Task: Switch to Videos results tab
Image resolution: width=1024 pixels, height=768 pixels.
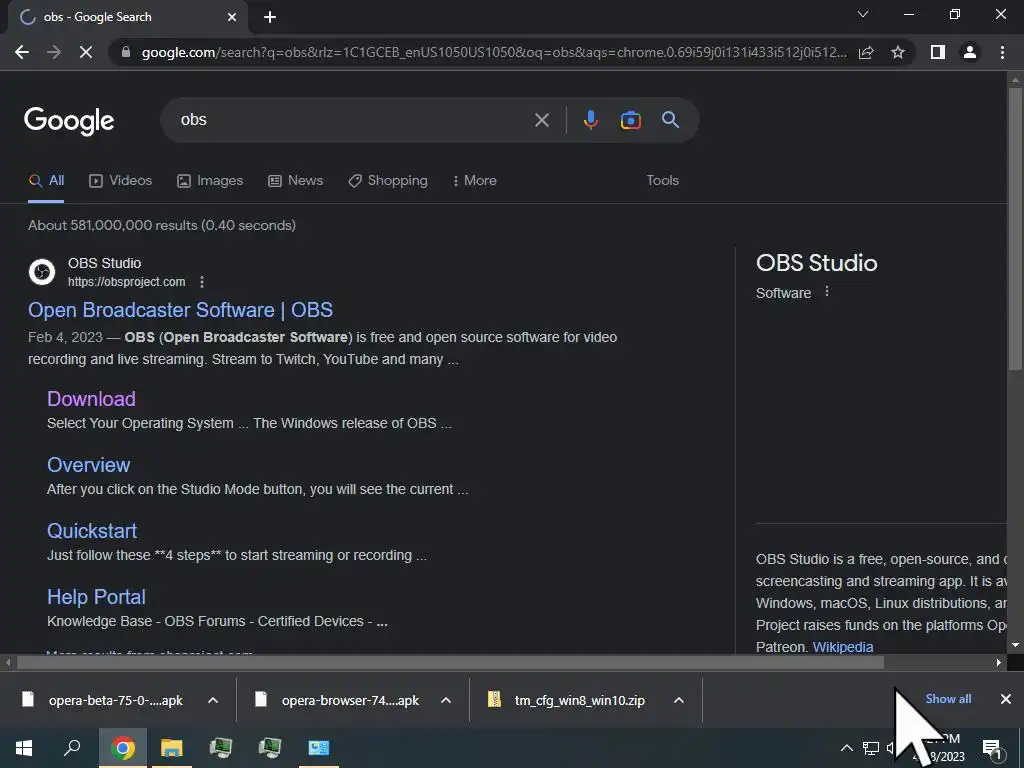Action: 120,181
